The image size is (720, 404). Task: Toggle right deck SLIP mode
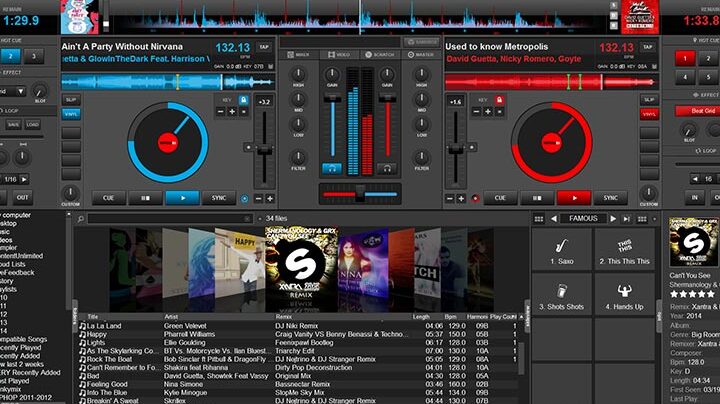pos(649,100)
